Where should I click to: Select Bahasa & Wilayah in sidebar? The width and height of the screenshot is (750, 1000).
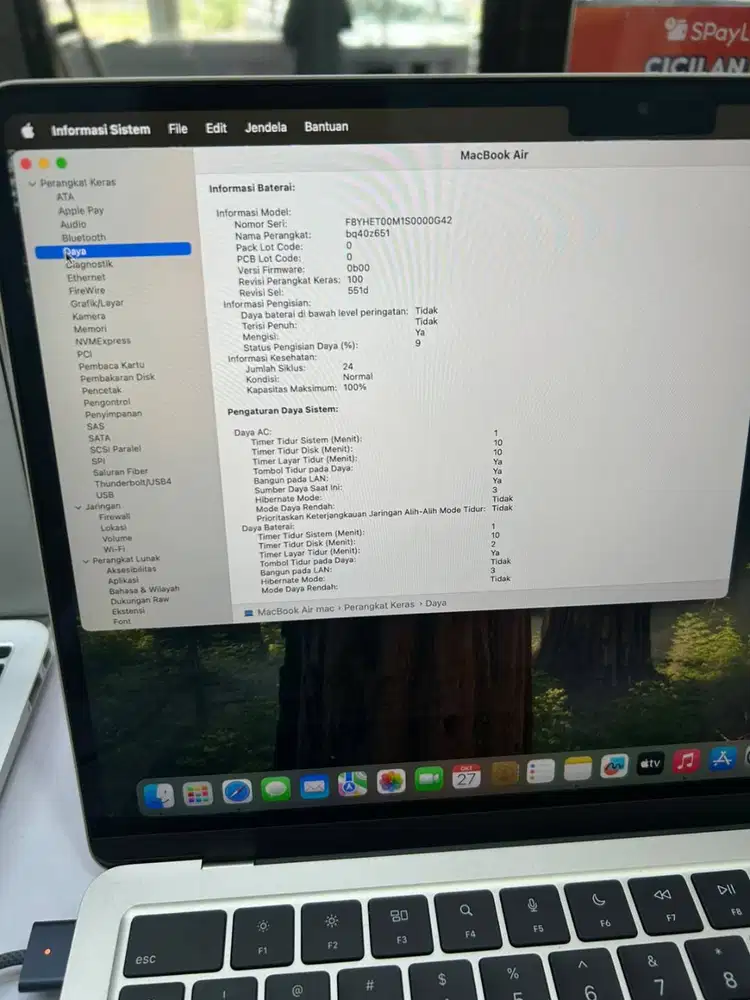[144, 590]
